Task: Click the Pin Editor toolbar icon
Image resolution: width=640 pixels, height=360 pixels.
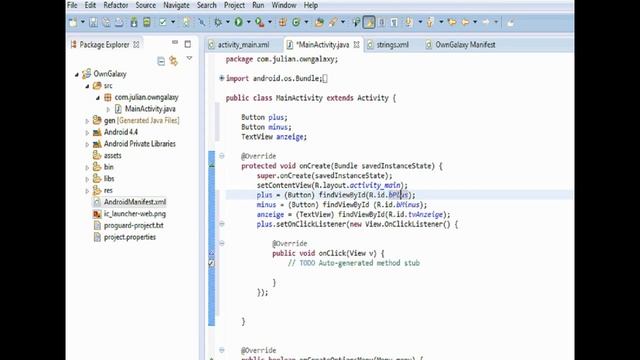Action: pos(511,22)
